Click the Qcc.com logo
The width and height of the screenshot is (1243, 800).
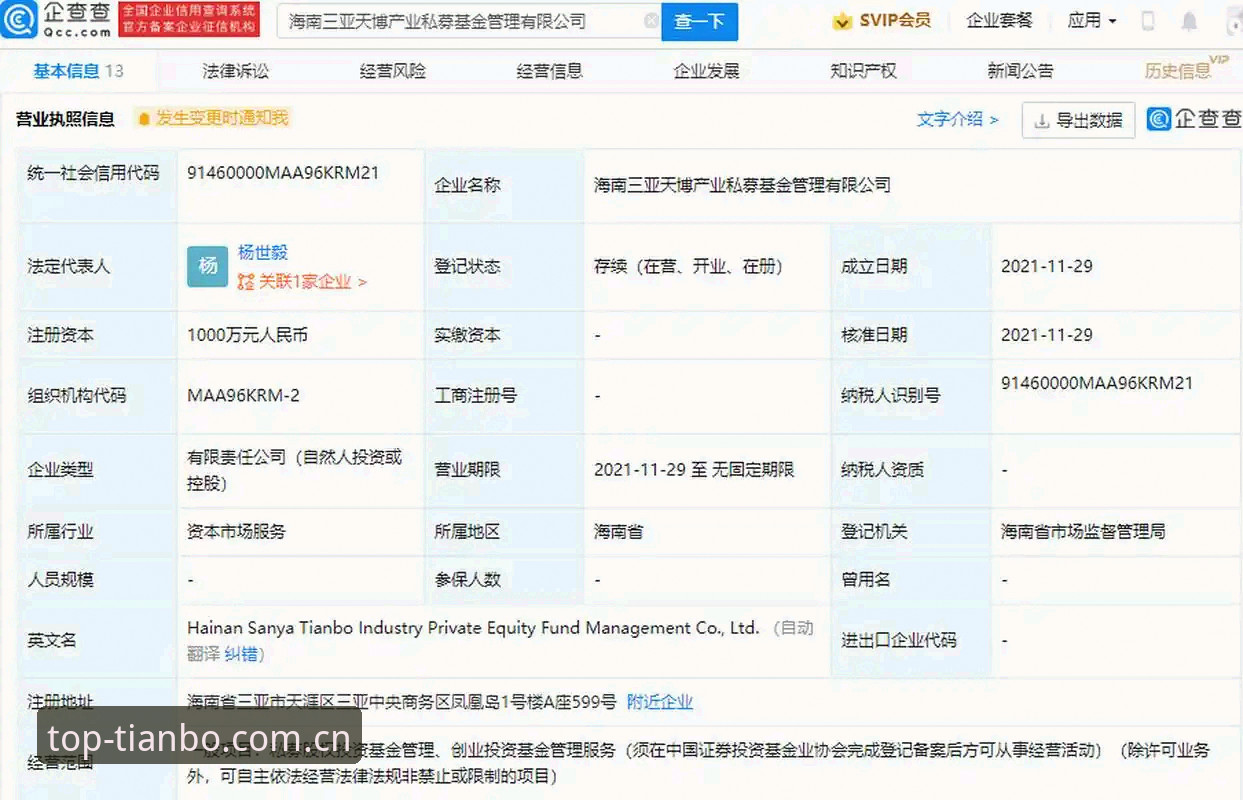tap(57, 20)
